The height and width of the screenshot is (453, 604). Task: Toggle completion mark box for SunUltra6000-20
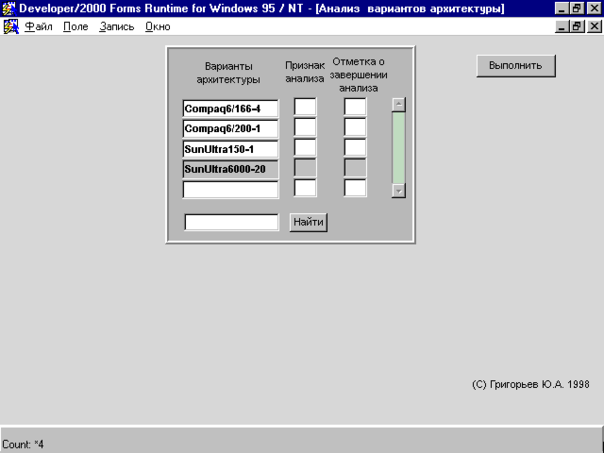click(355, 168)
